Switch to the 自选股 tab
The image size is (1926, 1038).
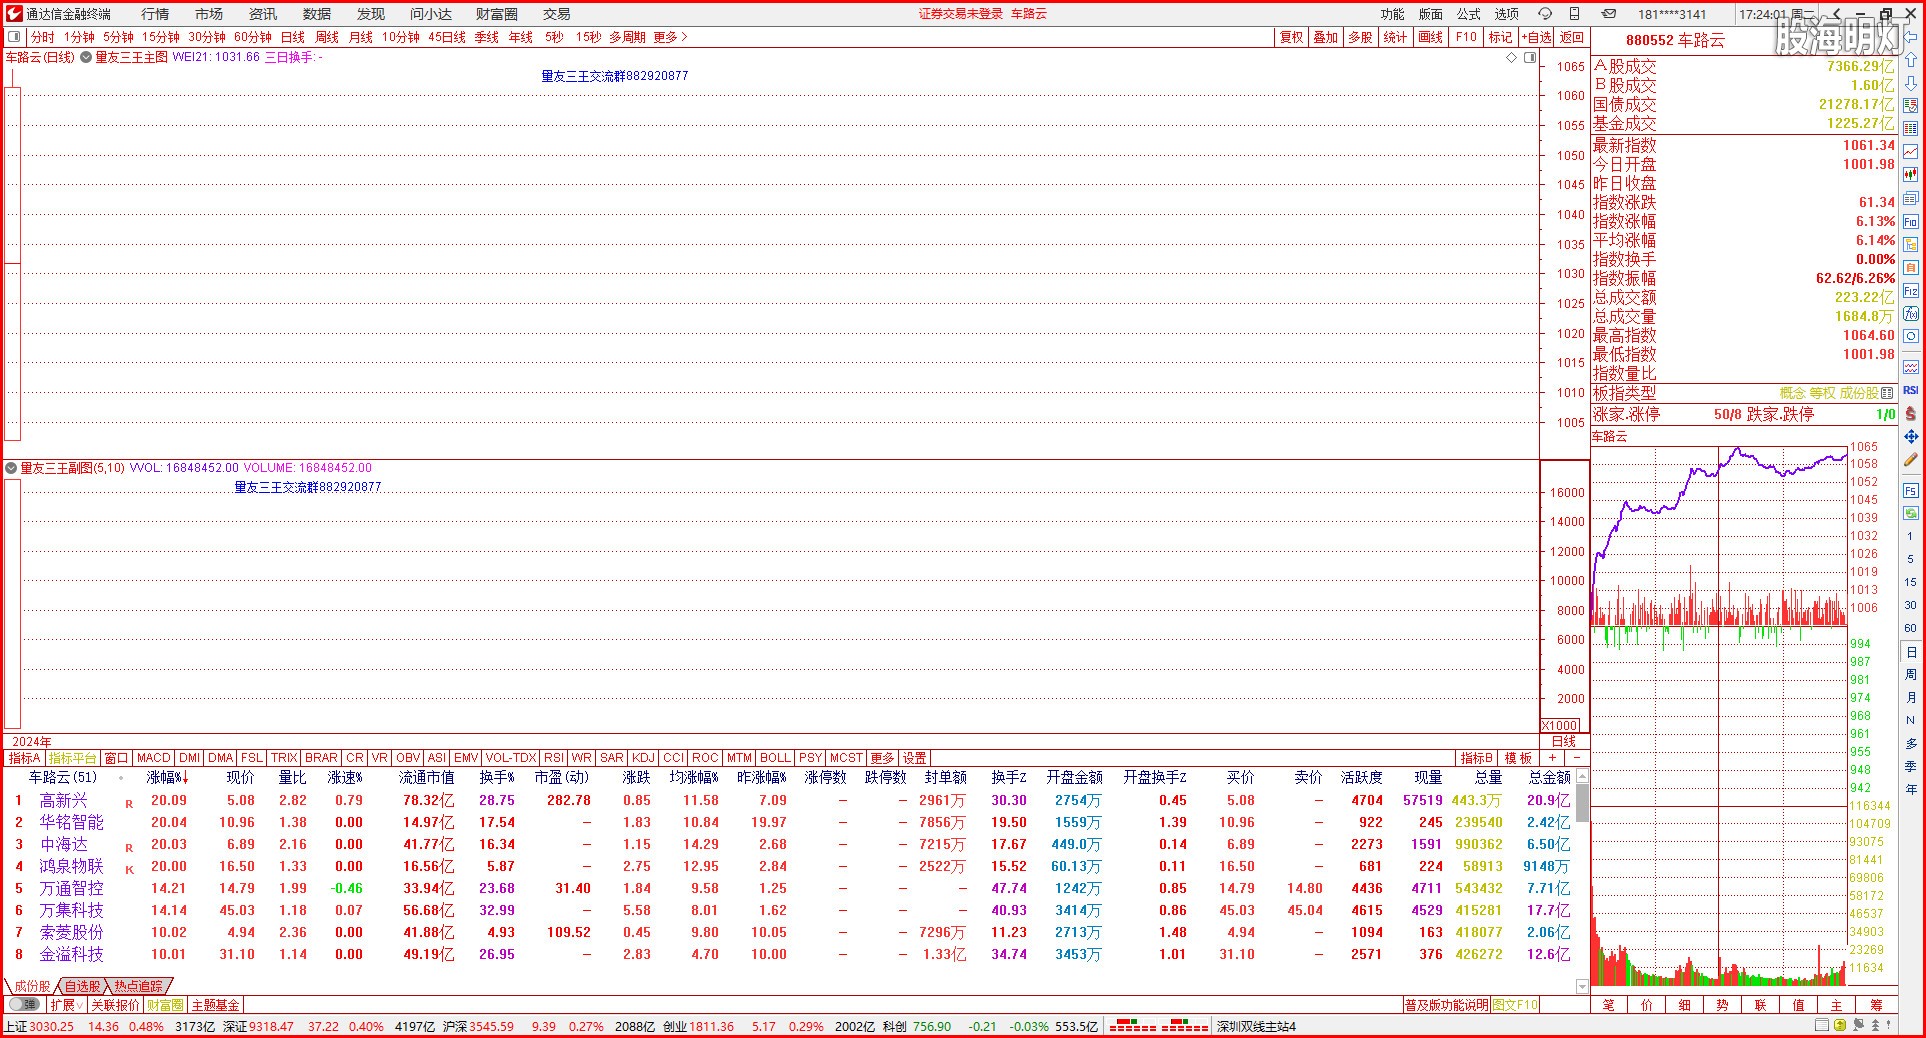coord(82,986)
